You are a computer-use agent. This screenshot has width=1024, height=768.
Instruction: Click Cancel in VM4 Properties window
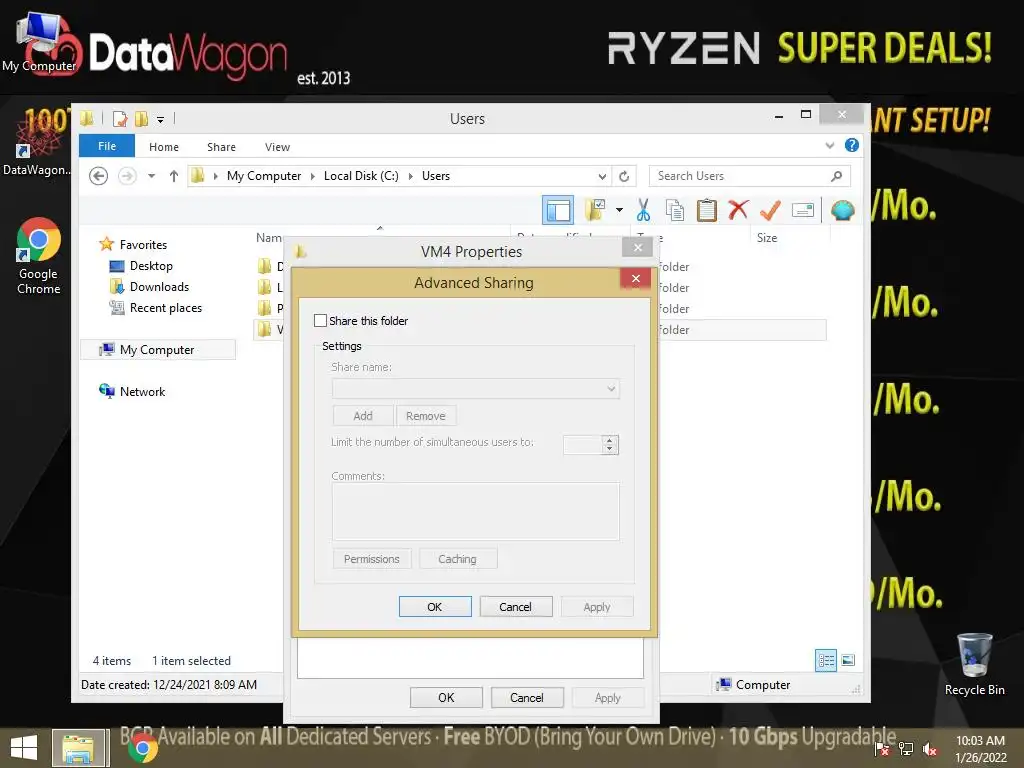526,697
